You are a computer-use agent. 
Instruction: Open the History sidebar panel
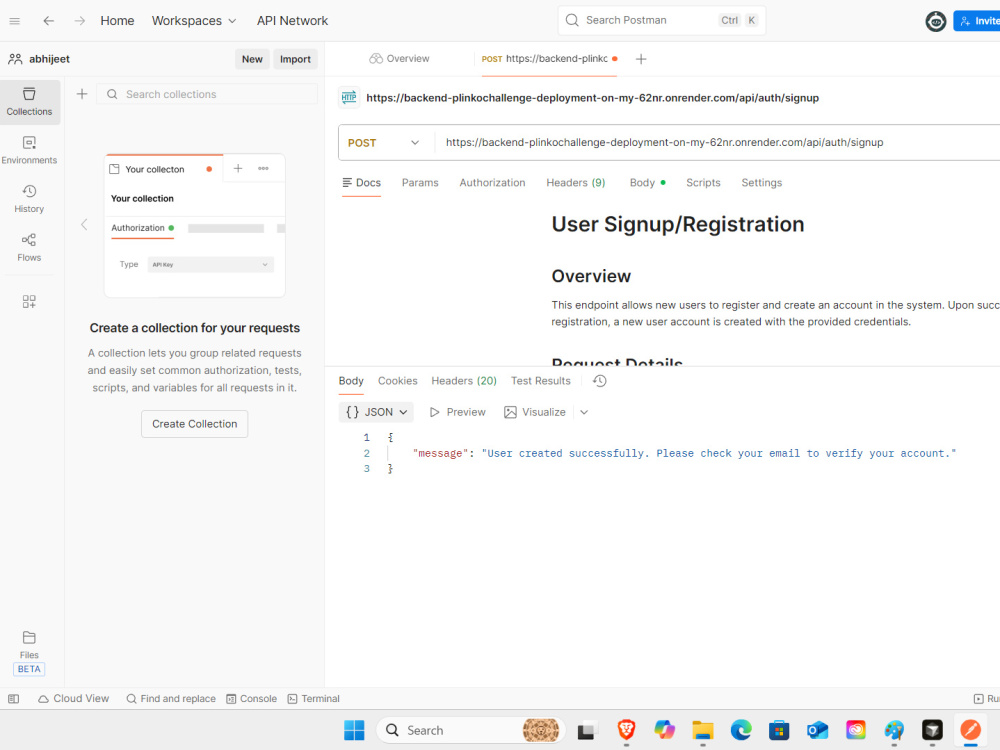tap(29, 199)
